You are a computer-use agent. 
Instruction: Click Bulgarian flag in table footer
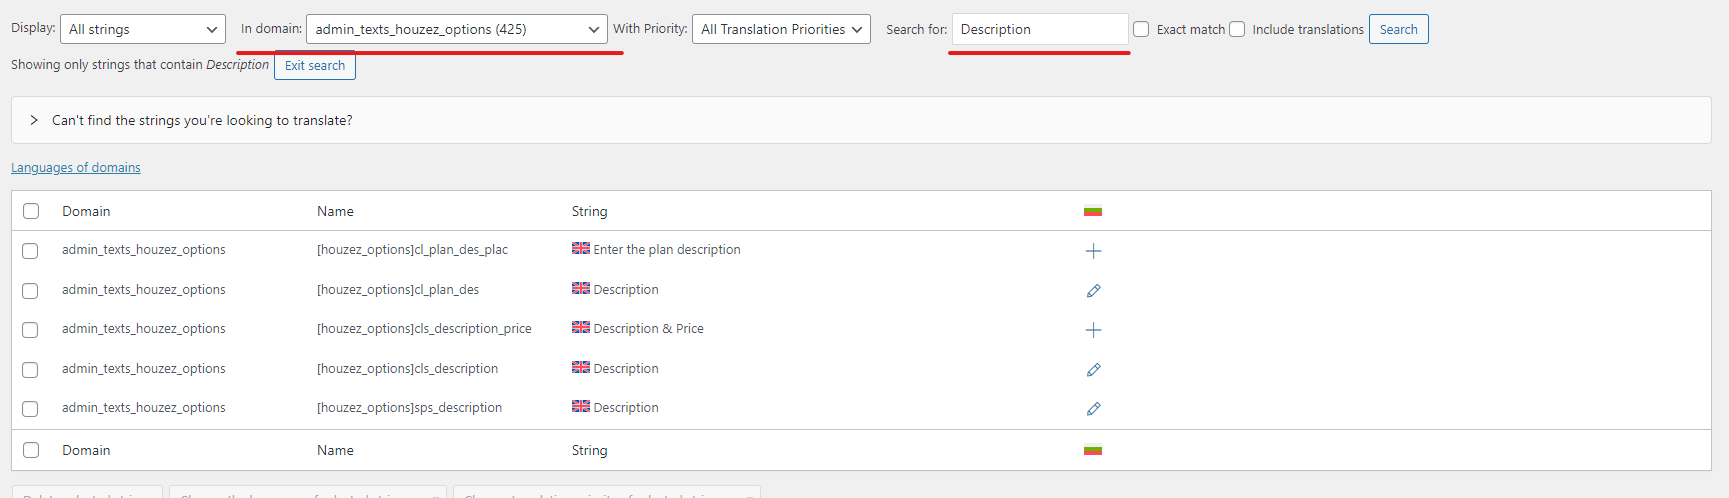(1093, 450)
